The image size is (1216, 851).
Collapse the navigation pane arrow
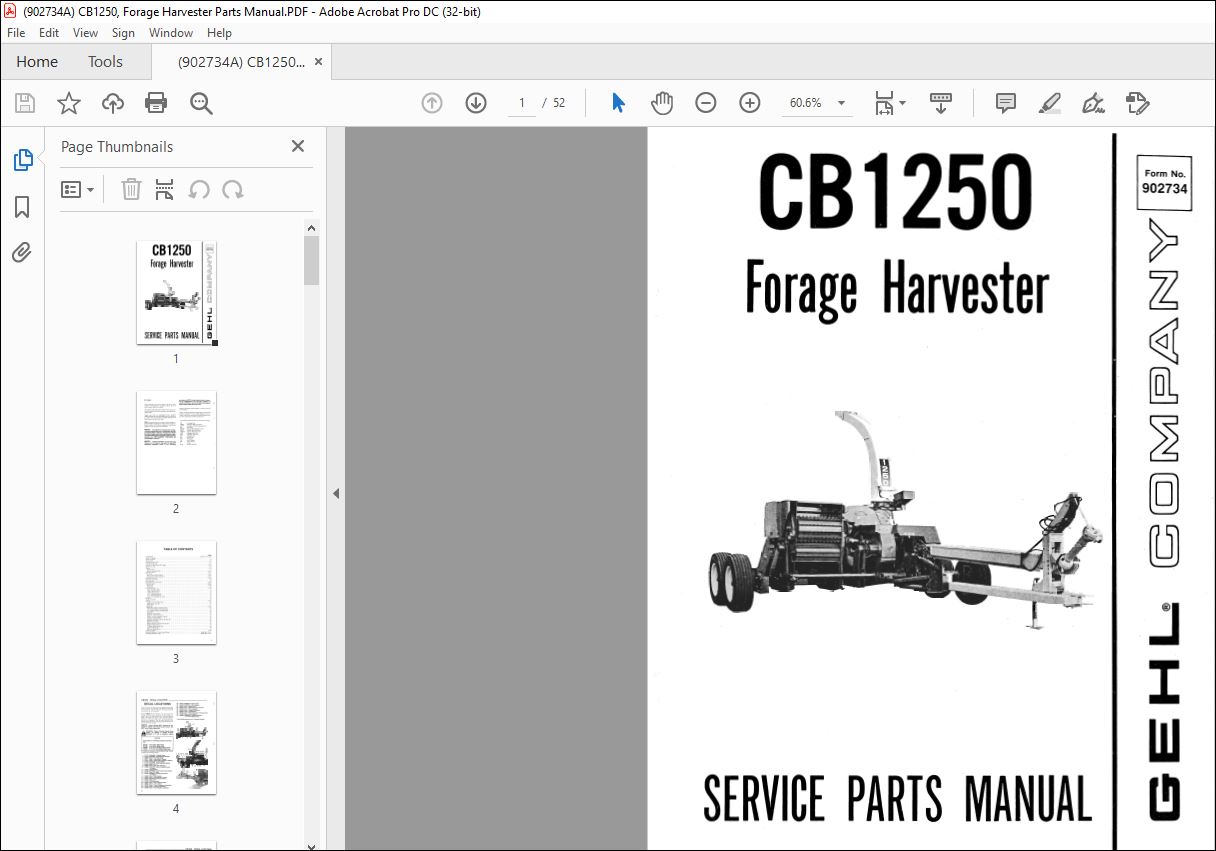(336, 494)
